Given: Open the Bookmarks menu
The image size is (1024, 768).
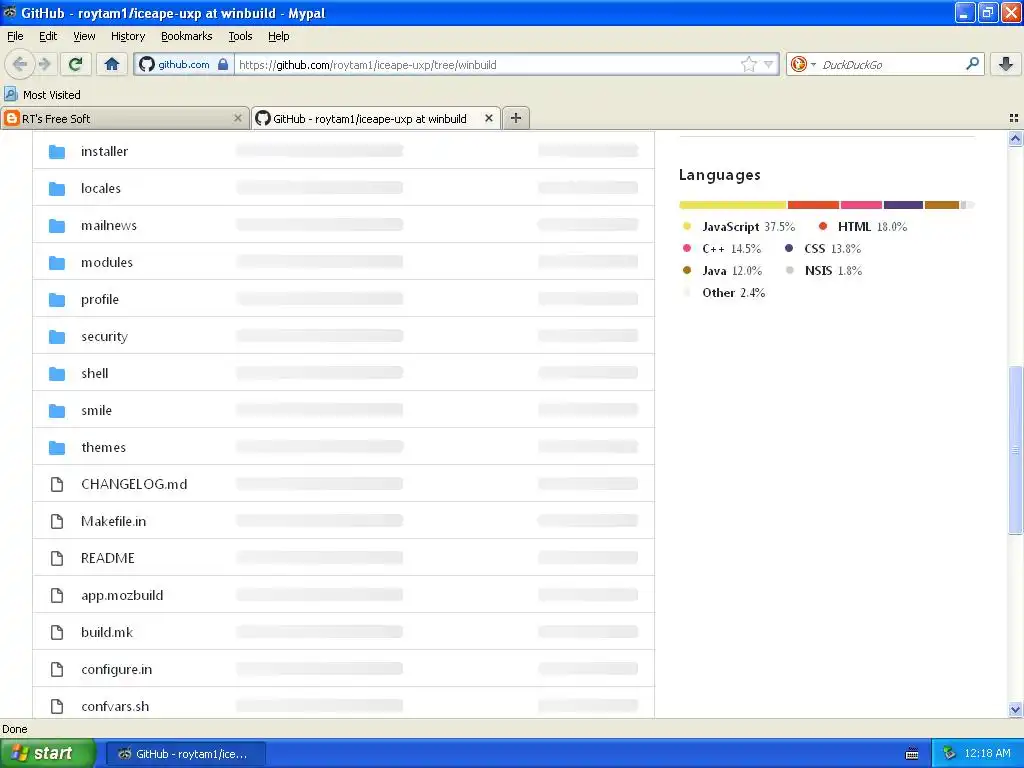Looking at the screenshot, I should click(187, 36).
